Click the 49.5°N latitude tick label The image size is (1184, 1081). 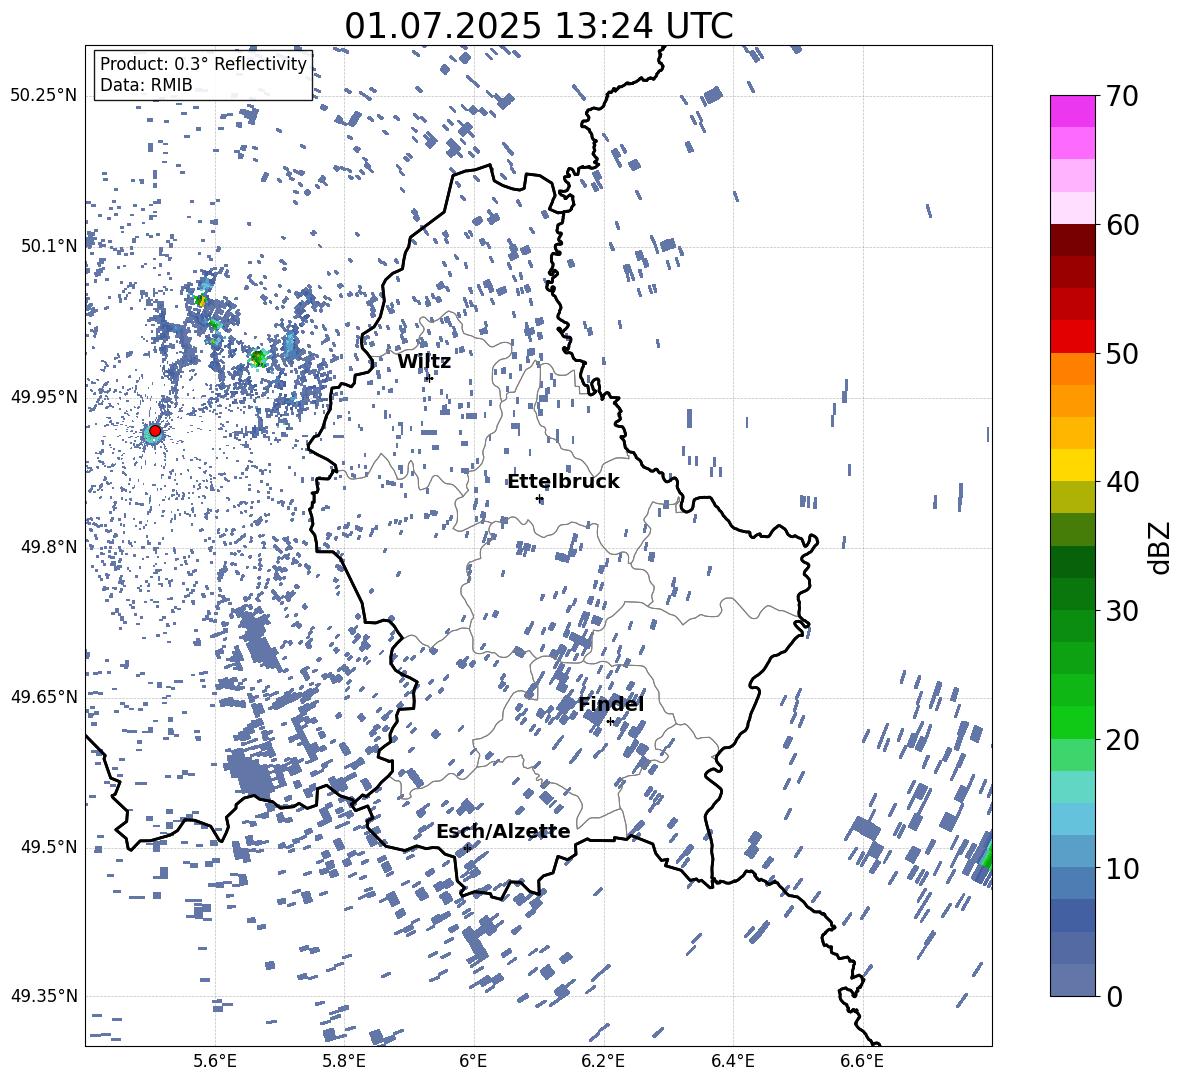click(x=49, y=846)
